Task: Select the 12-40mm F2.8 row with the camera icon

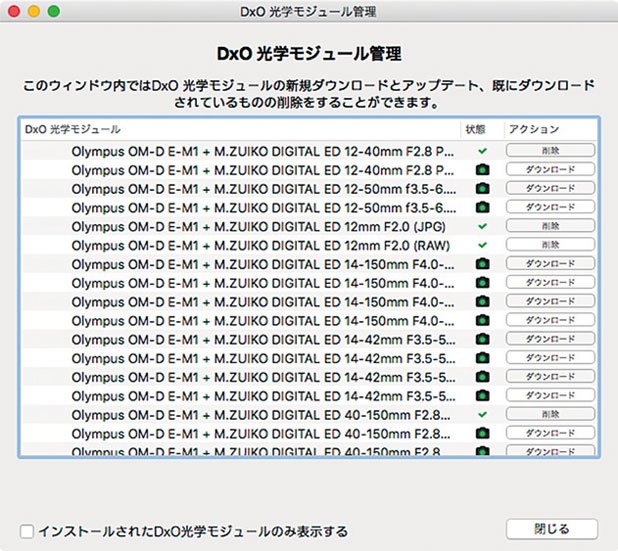Action: tap(309, 170)
